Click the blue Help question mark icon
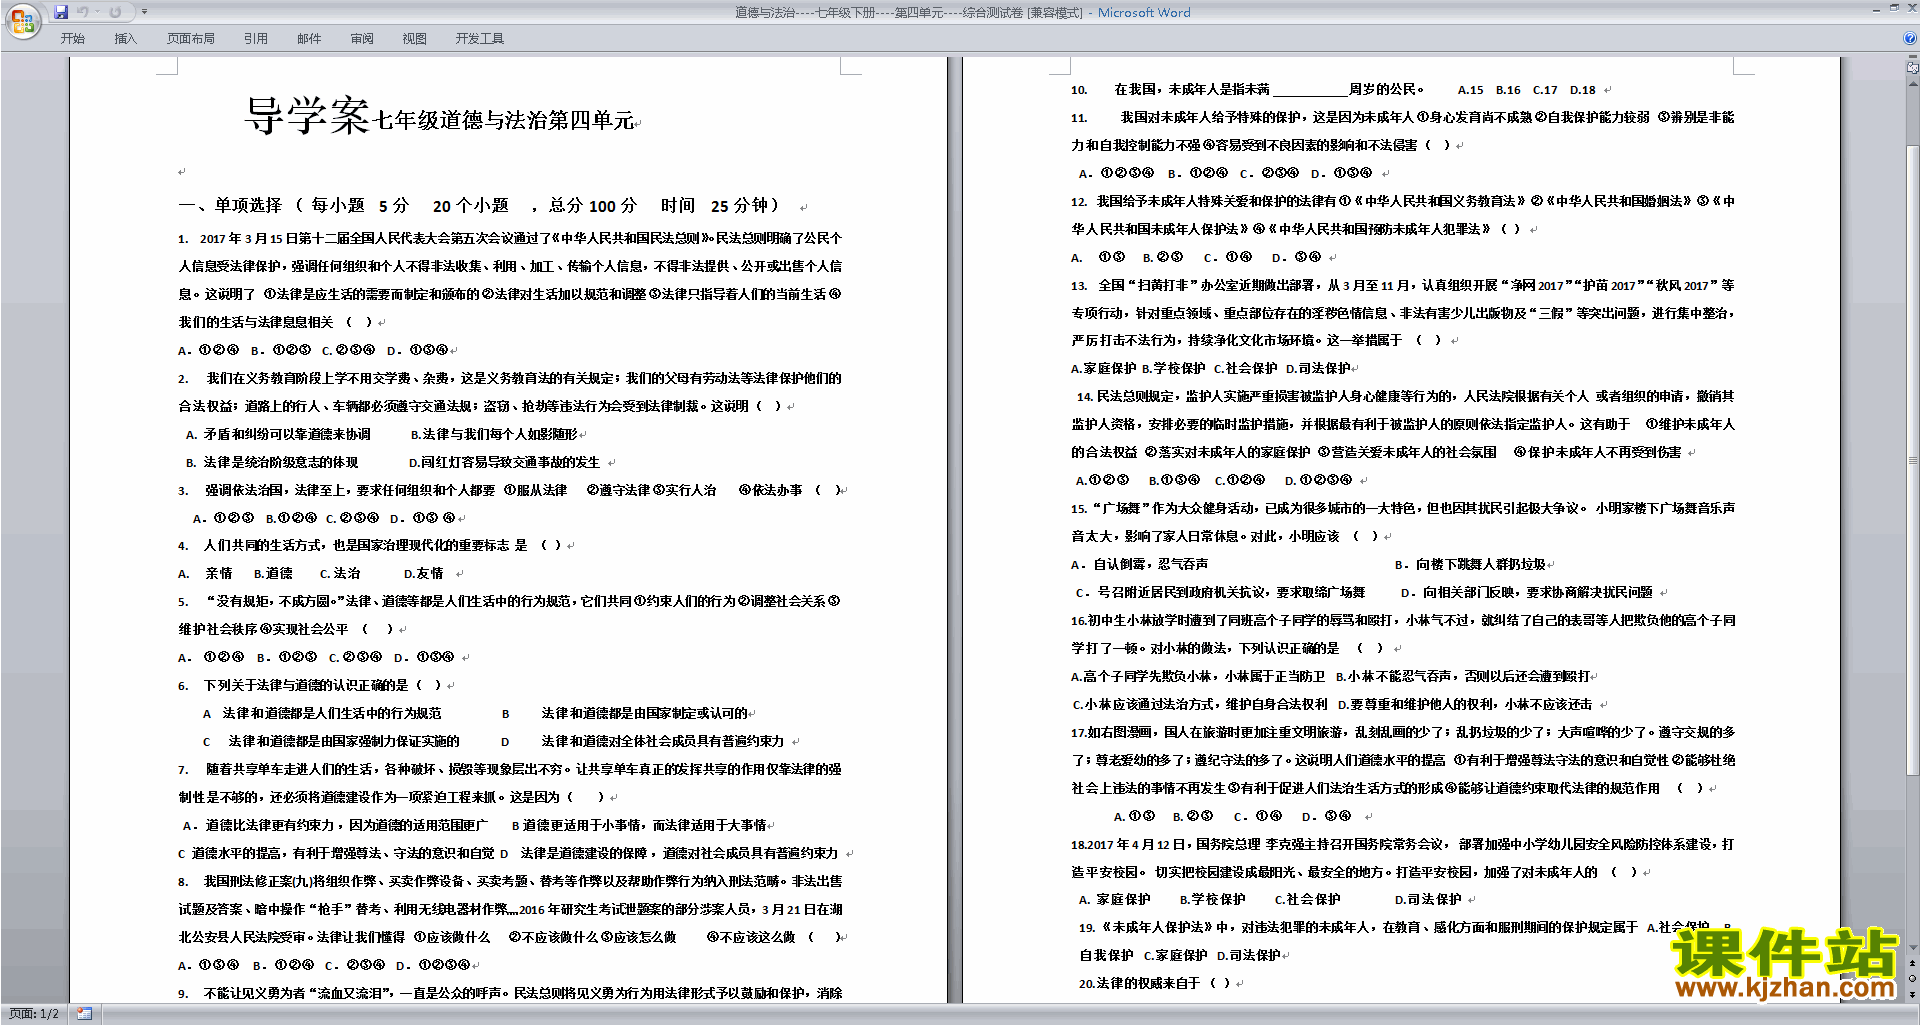 pos(1909,38)
